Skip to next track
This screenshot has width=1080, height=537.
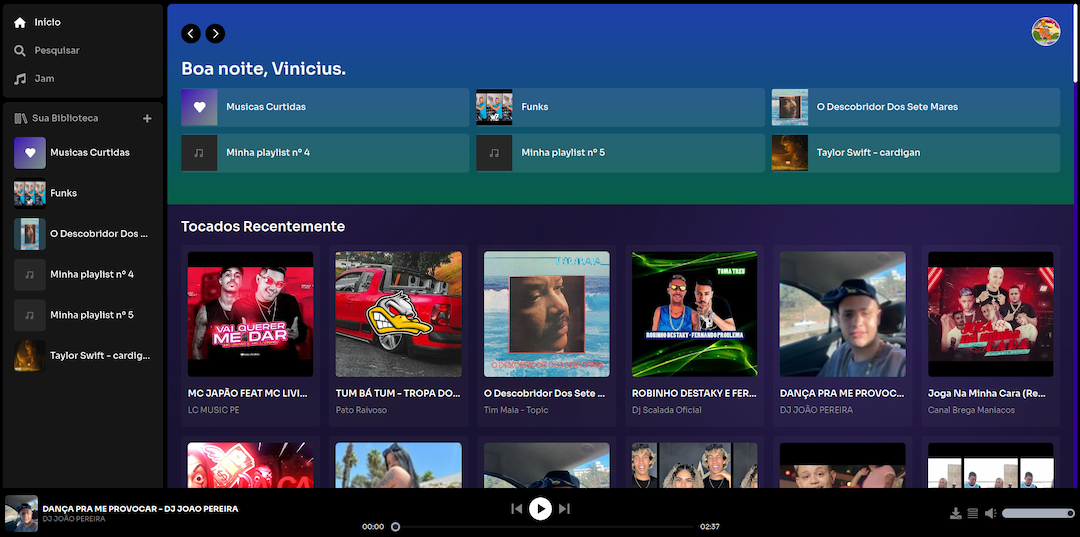564,509
